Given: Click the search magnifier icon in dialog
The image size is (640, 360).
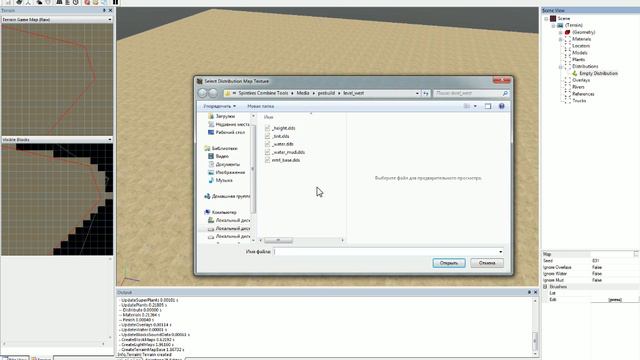Looking at the screenshot, I should pos(505,93).
